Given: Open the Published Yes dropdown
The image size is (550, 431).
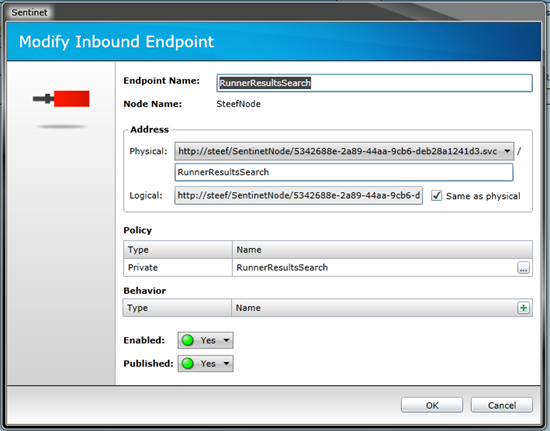Looking at the screenshot, I should tap(206, 364).
